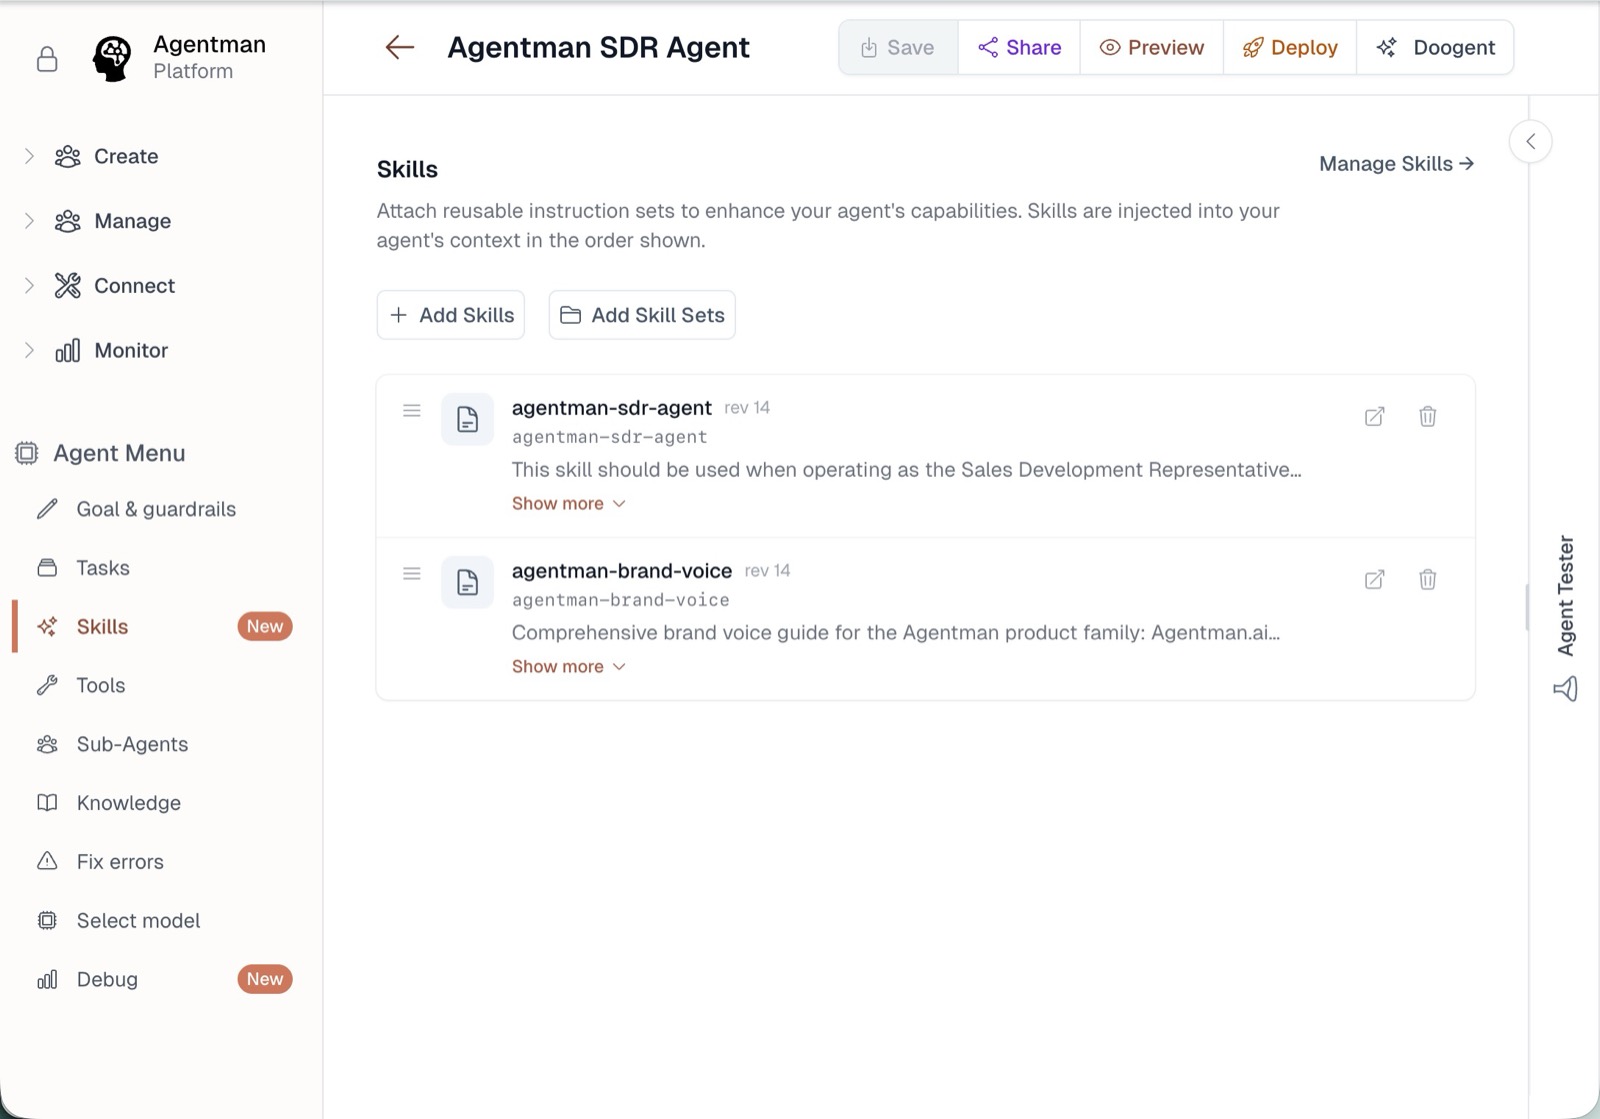
Task: Click the Monitor bar chart icon
Action: click(67, 350)
